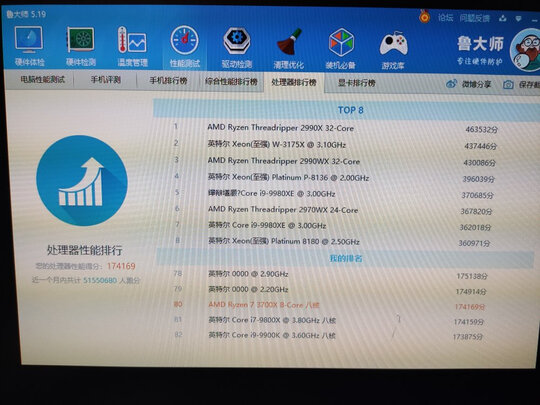Switch to the 手机评测 tab
Viewport: 540px width, 405px height.
(105, 80)
